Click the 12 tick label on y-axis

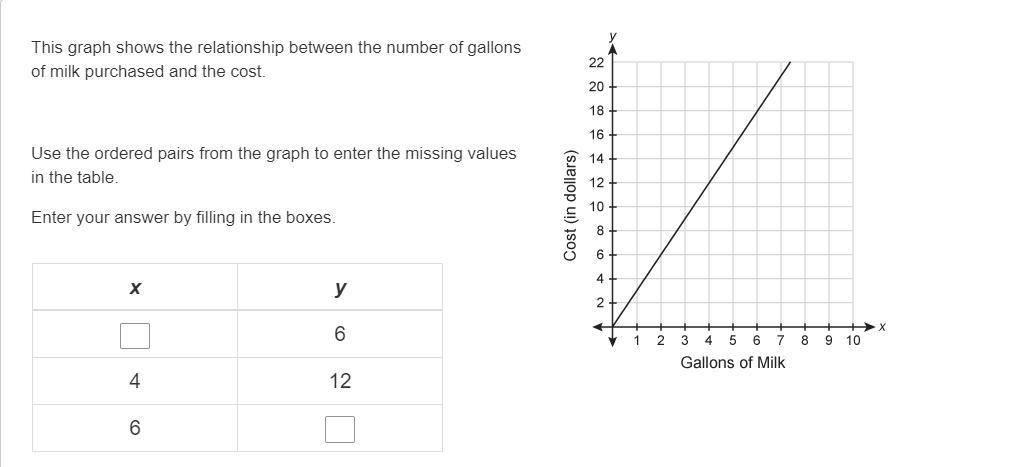coord(597,183)
